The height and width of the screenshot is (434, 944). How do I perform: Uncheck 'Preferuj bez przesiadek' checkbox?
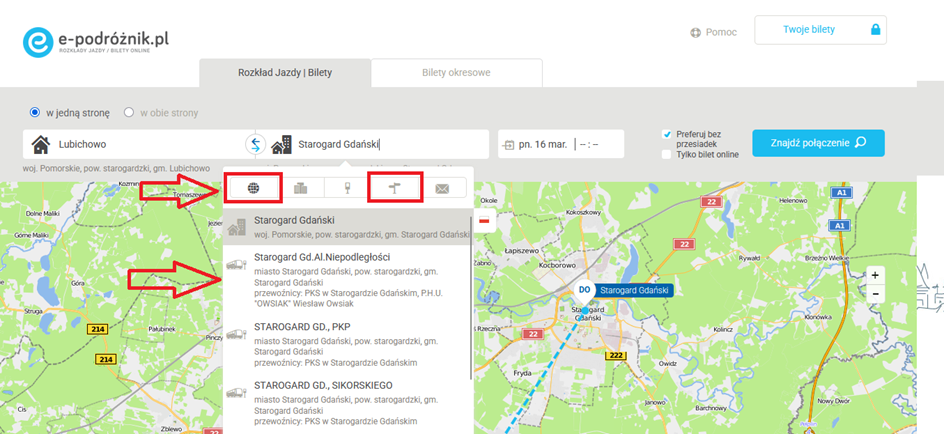(667, 134)
